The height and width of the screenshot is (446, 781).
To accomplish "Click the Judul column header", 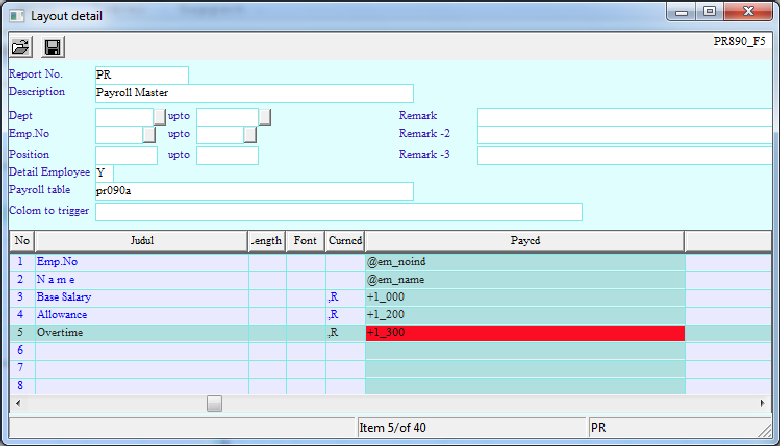I will pos(142,241).
